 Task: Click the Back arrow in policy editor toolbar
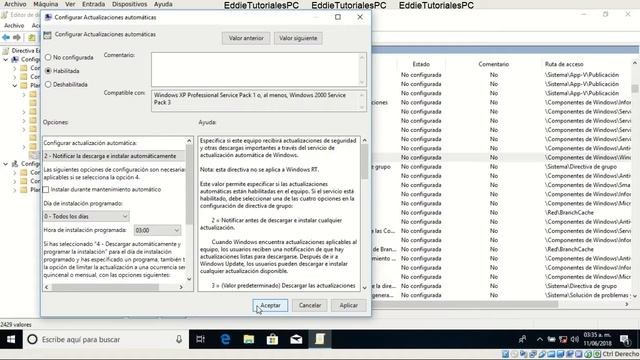pos(6,38)
